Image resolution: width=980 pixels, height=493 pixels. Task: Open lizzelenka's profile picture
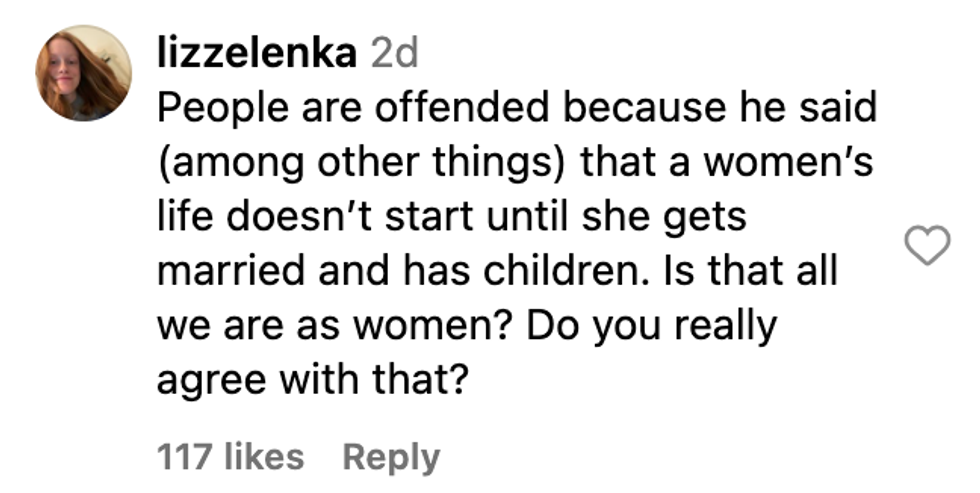tap(84, 73)
